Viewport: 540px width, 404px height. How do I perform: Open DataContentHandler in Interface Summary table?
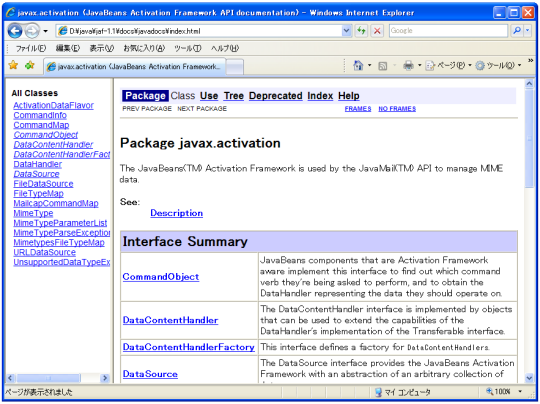coord(170,320)
